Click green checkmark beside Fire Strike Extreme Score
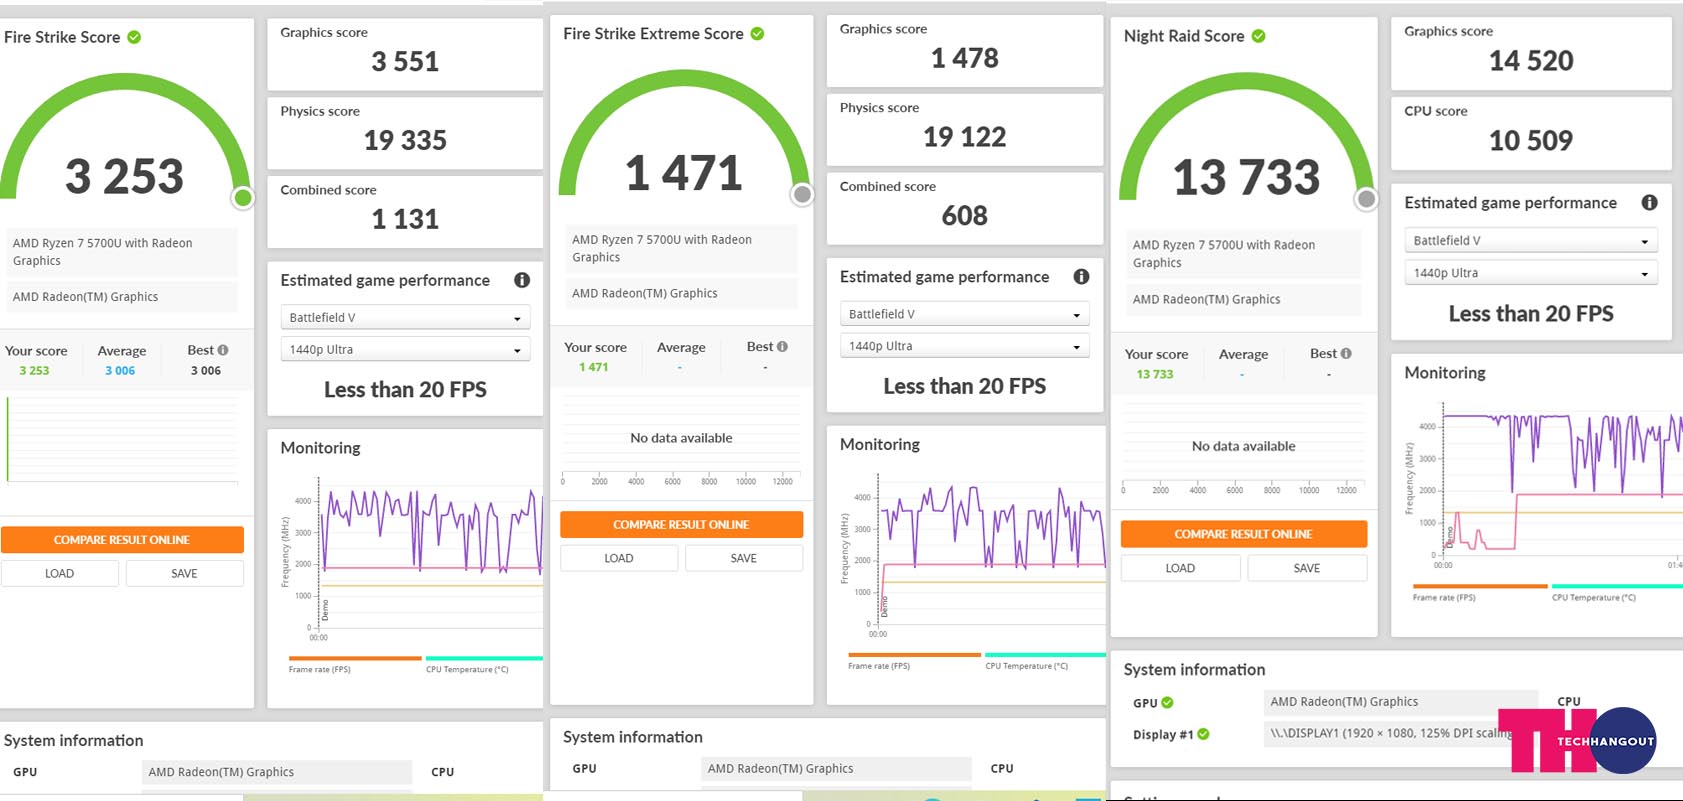The height and width of the screenshot is (801, 1683). [757, 33]
